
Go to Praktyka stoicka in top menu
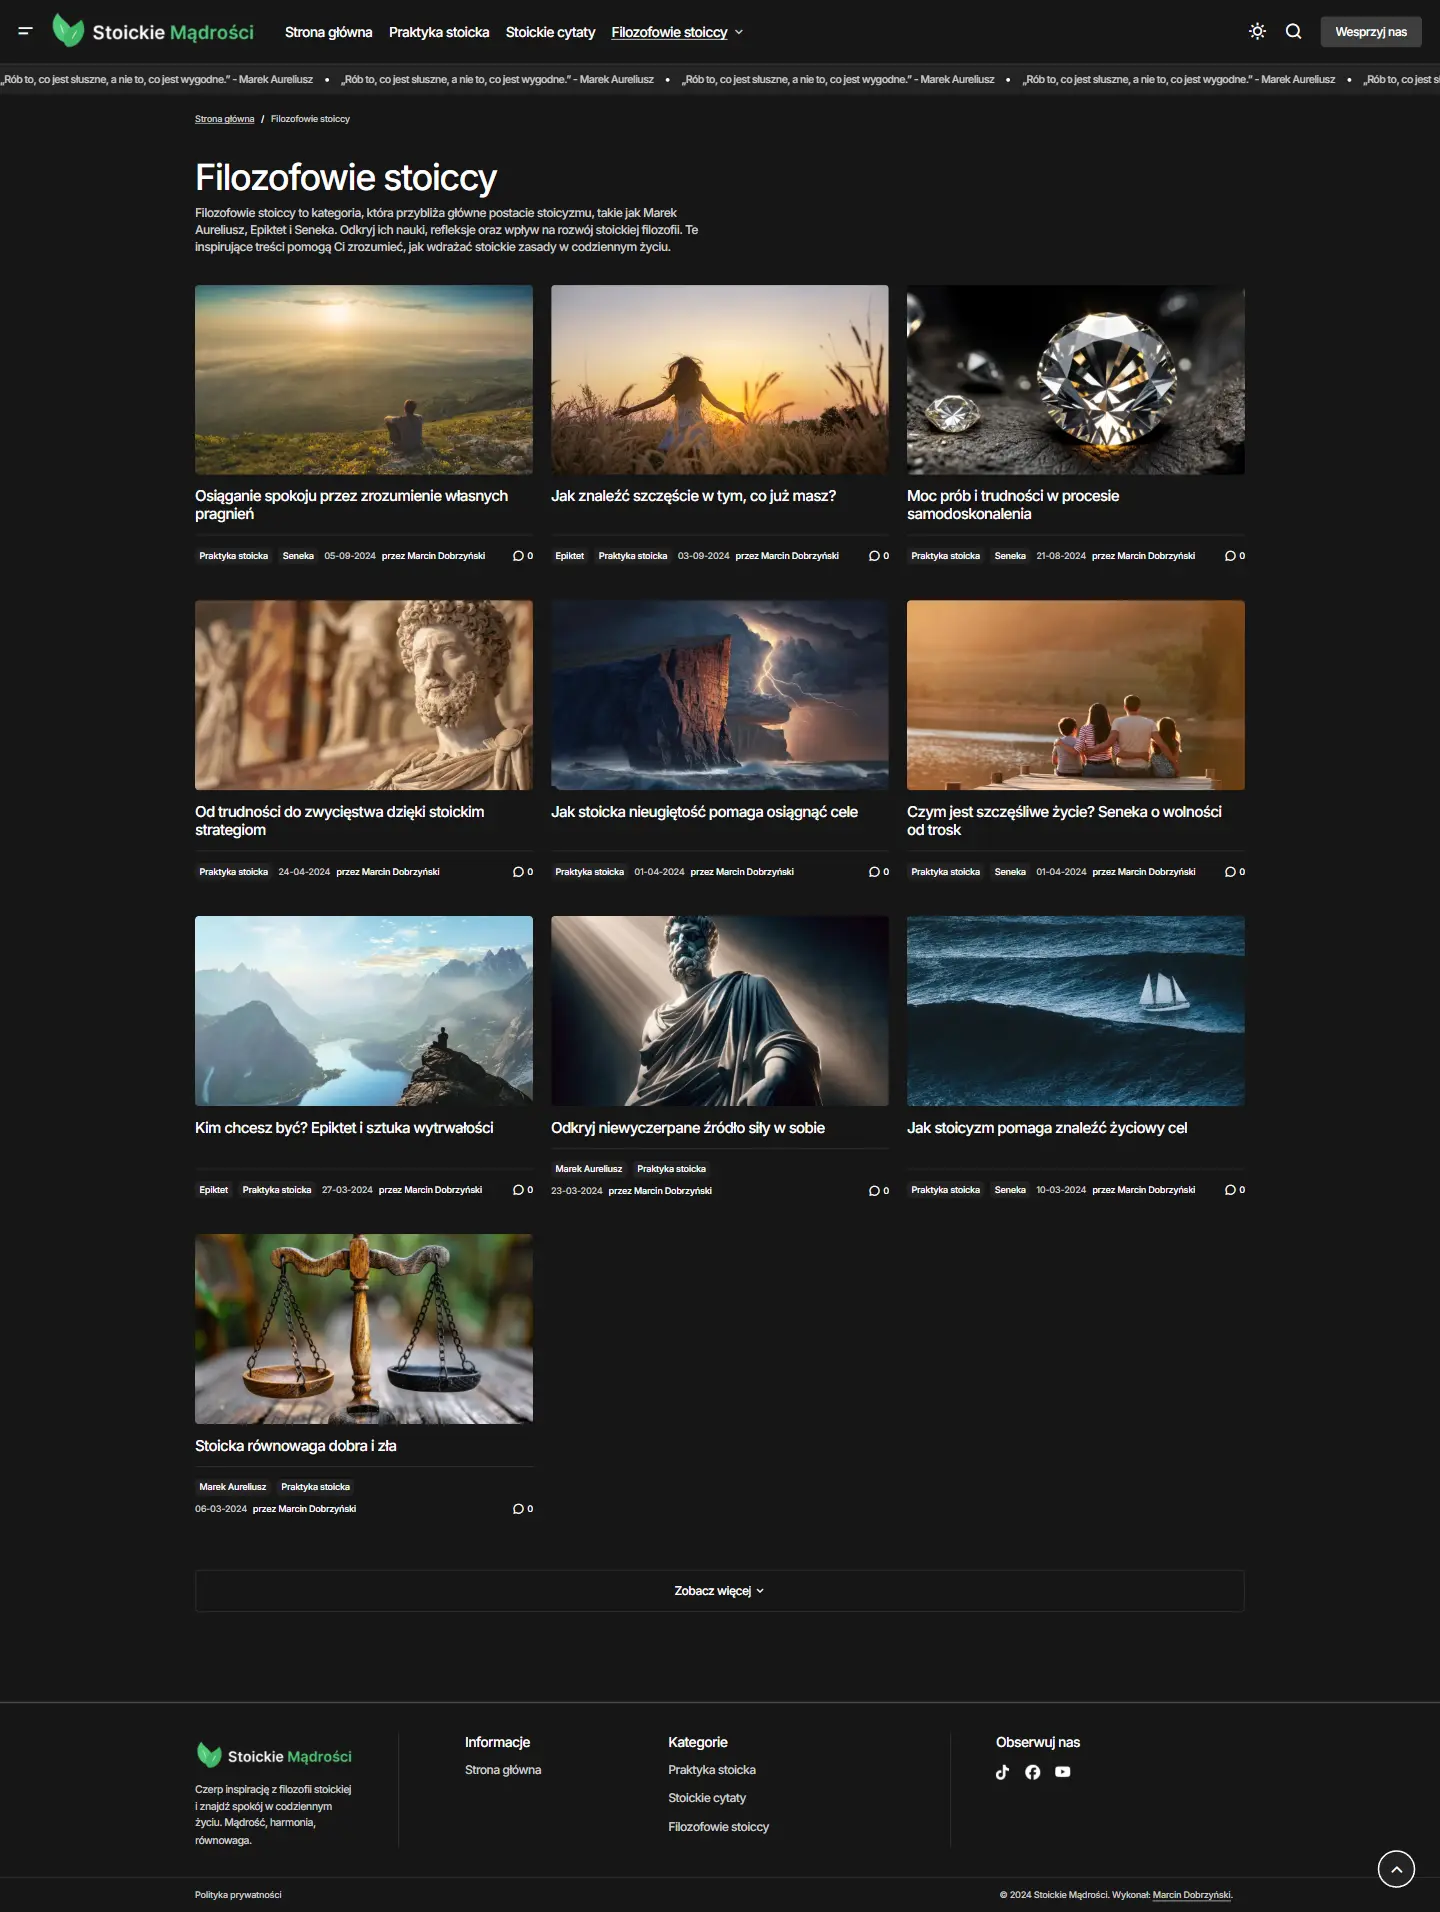pyautogui.click(x=439, y=32)
